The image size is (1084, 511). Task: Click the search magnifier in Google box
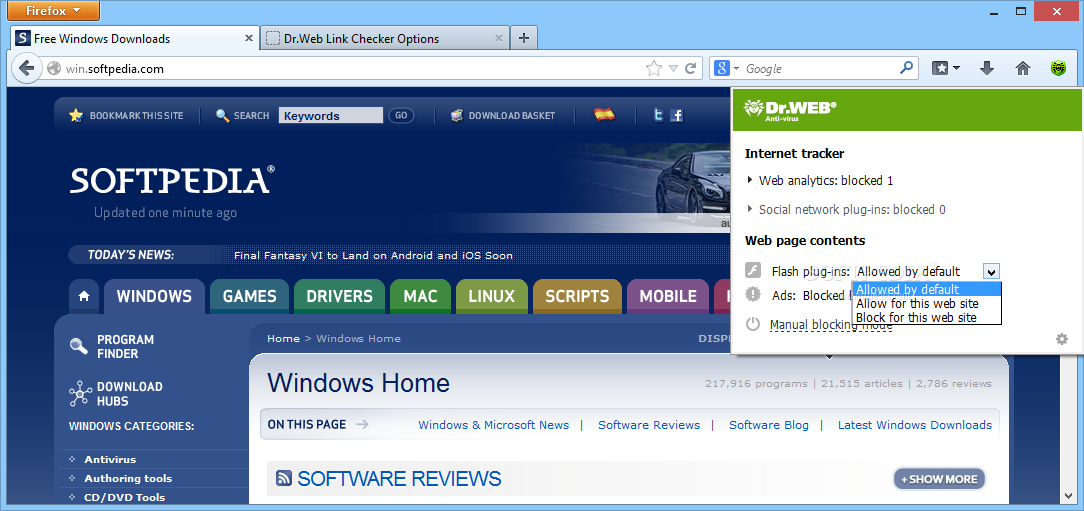click(x=906, y=68)
